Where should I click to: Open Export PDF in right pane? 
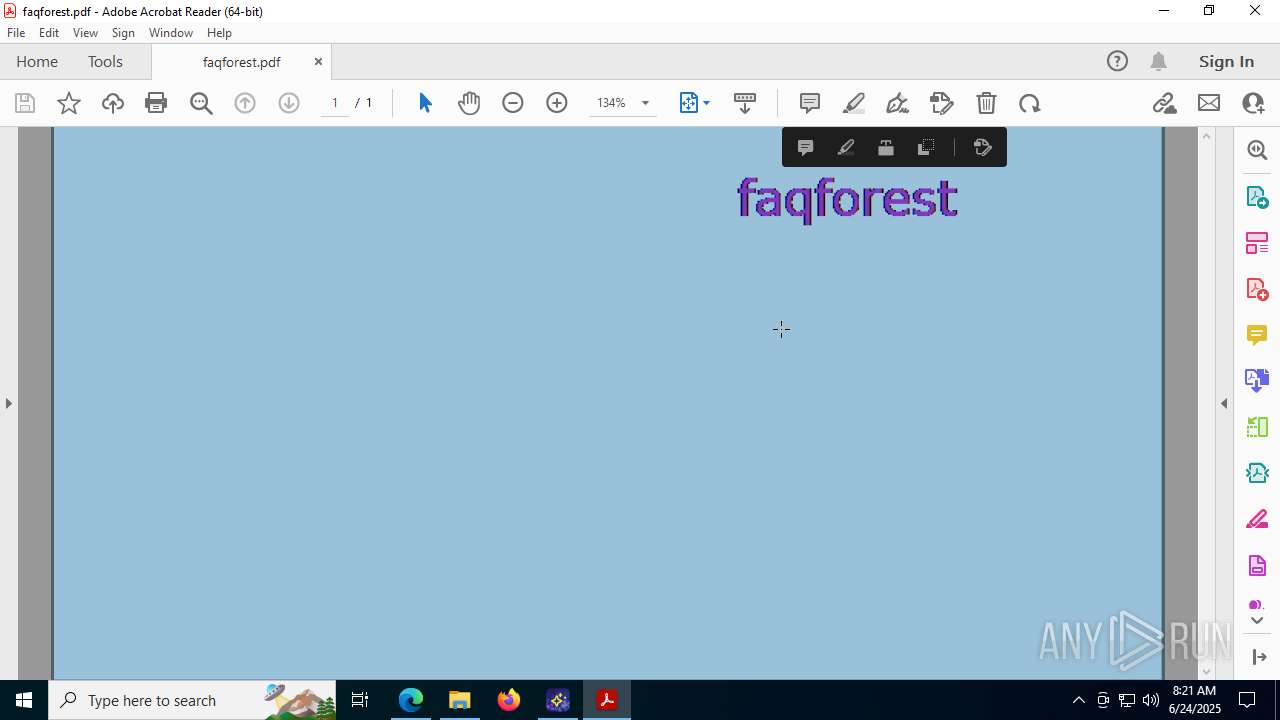[x=1257, y=196]
